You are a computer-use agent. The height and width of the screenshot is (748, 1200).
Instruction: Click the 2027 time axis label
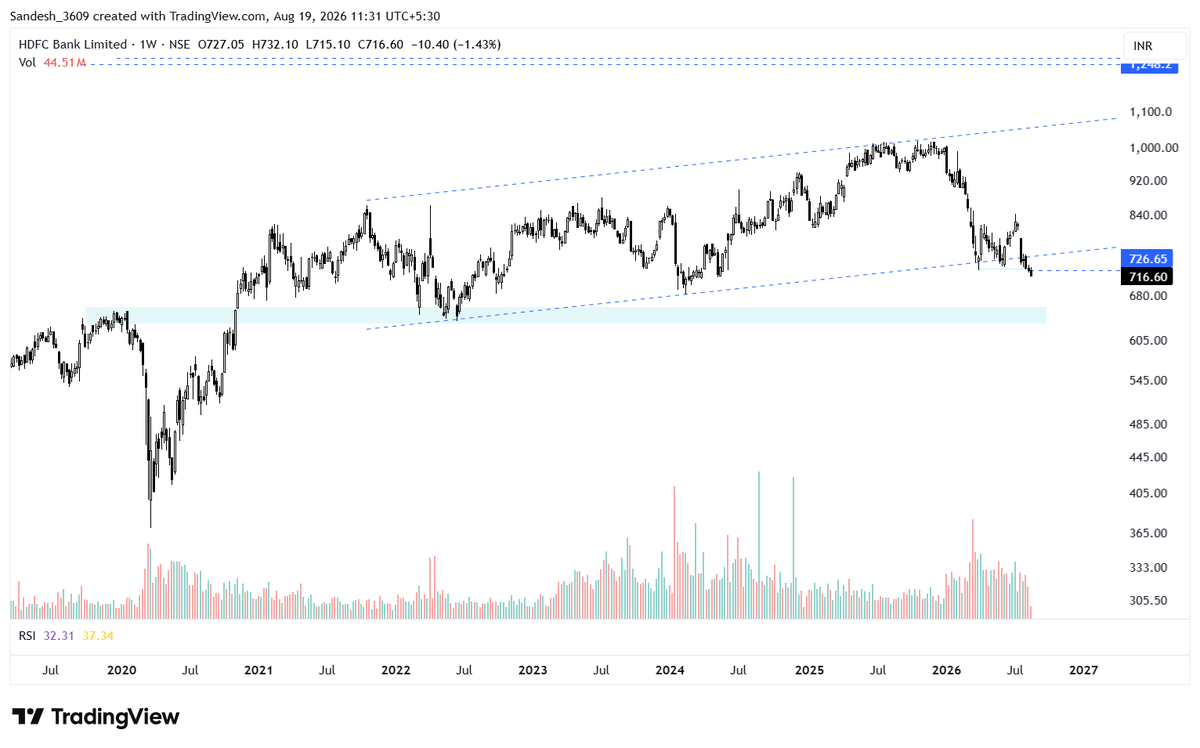pos(1083,670)
